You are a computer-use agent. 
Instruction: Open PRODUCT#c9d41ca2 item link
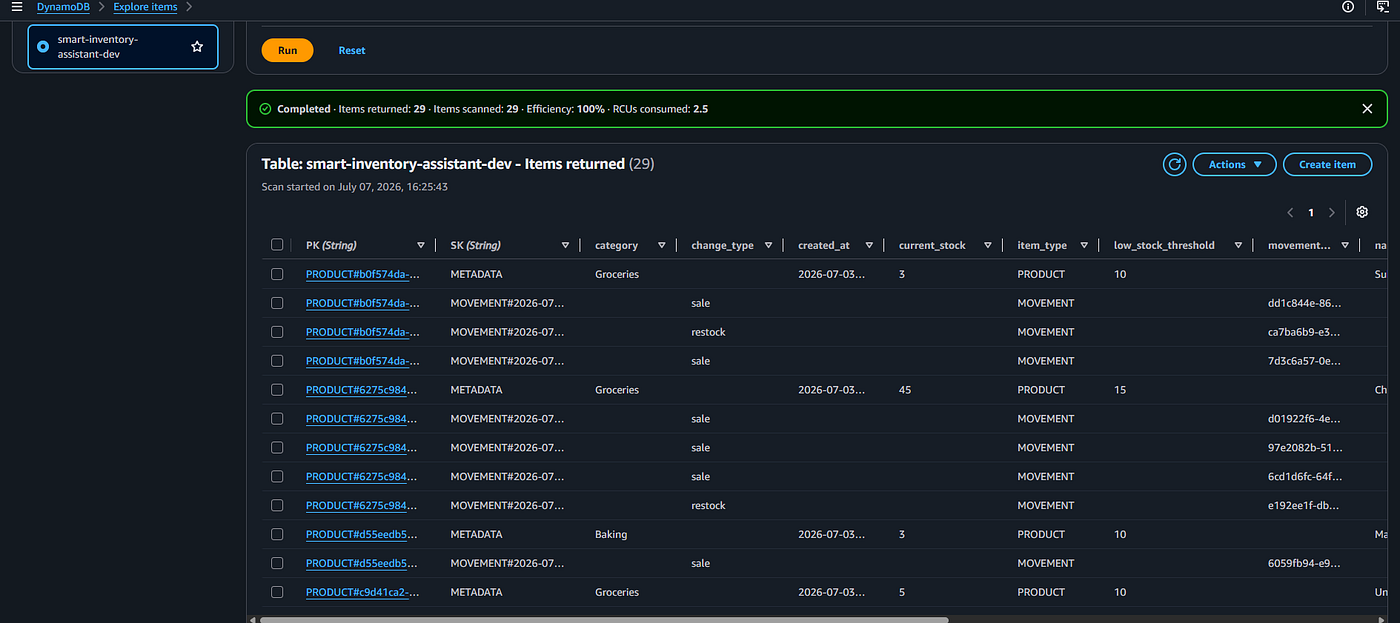(362, 592)
